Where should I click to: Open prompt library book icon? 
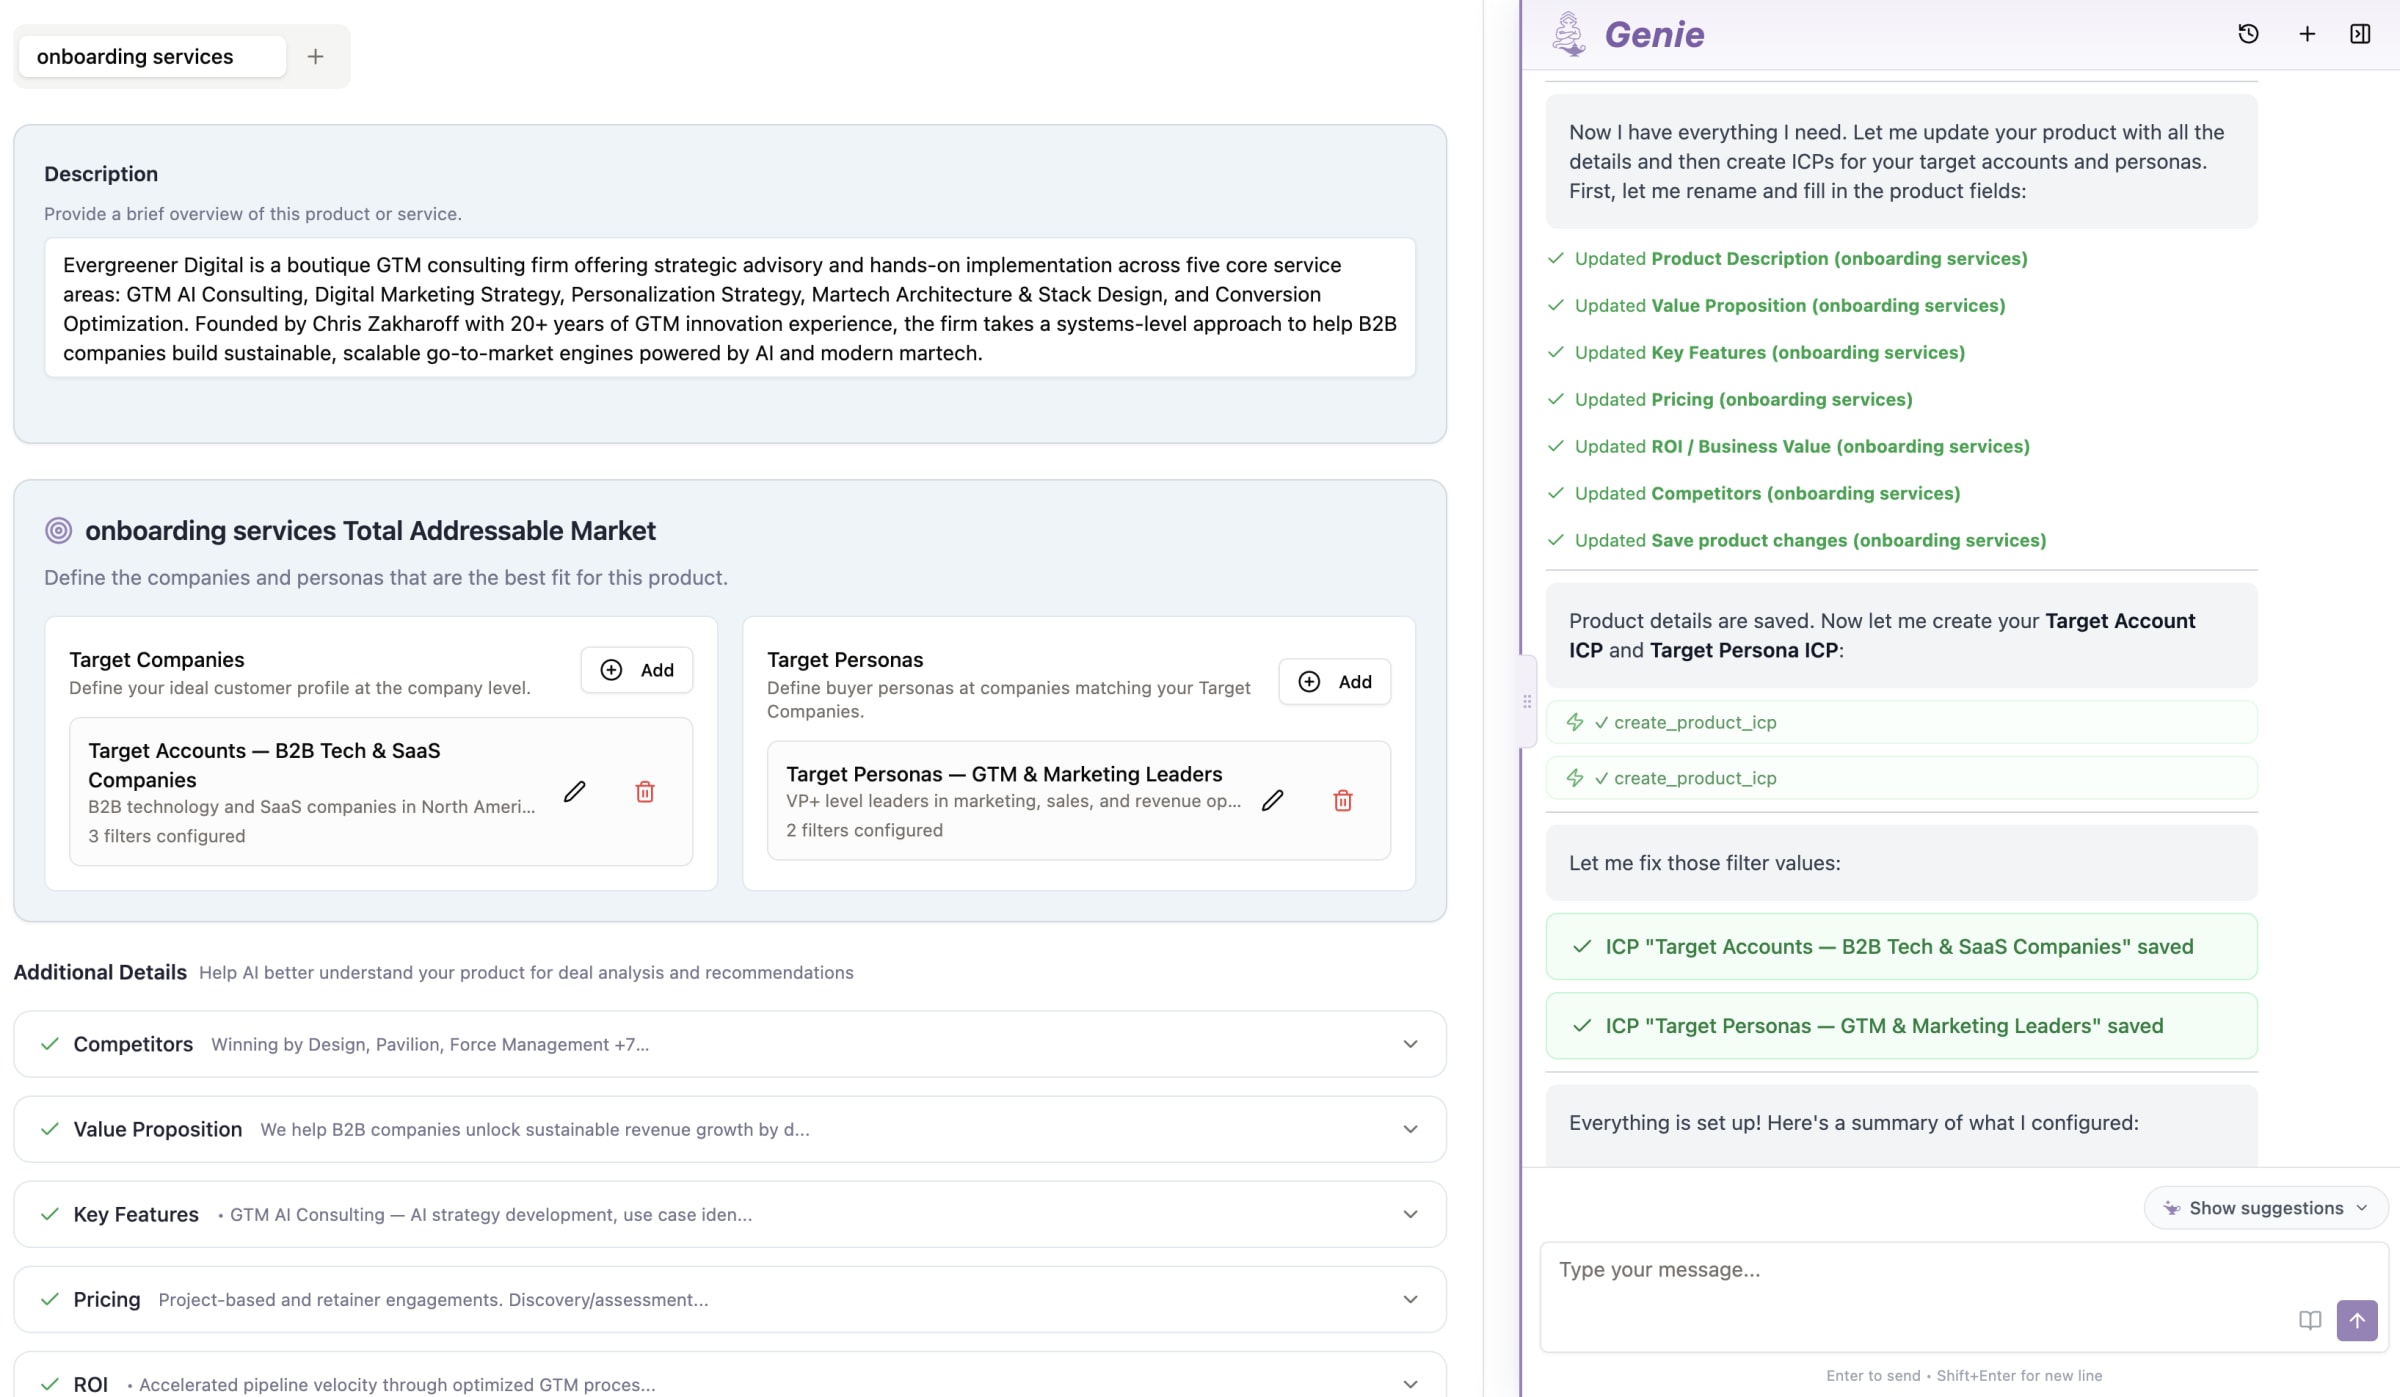pyautogui.click(x=2310, y=1320)
